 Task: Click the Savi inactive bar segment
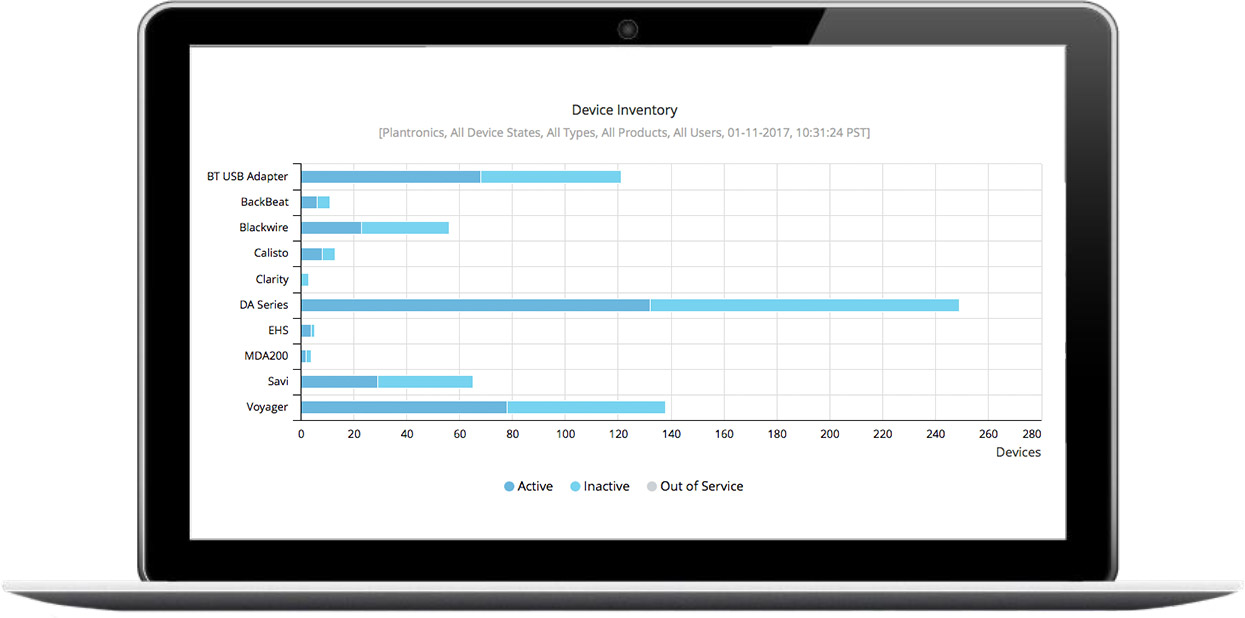425,382
